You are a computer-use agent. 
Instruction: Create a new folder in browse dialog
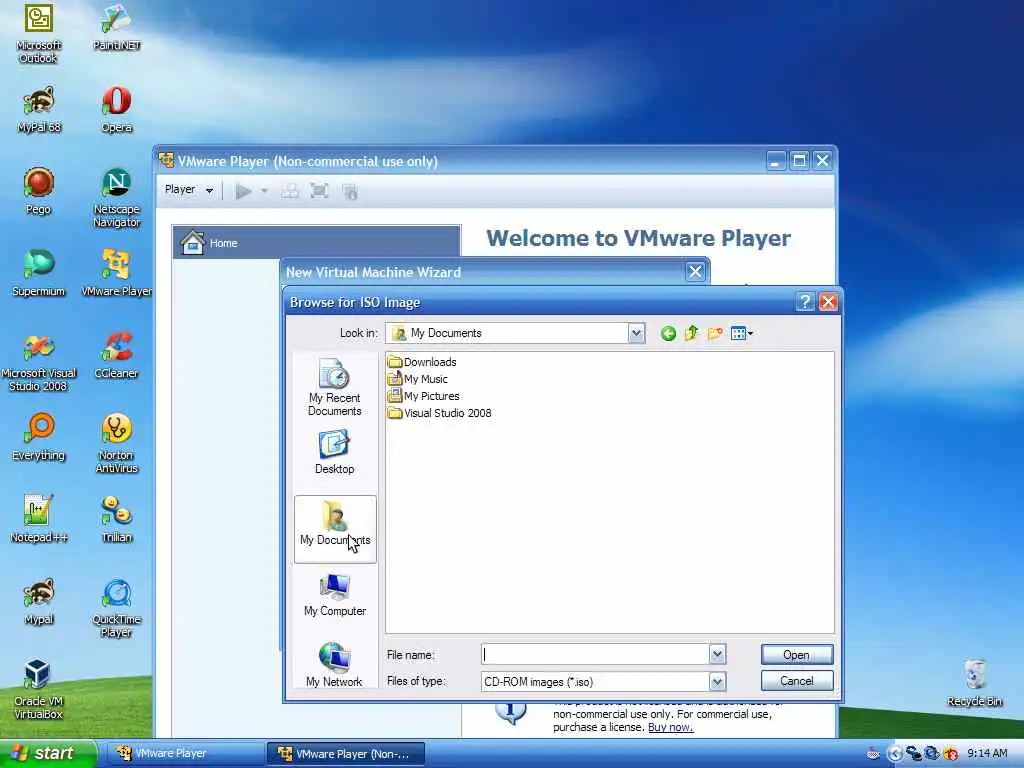click(715, 334)
